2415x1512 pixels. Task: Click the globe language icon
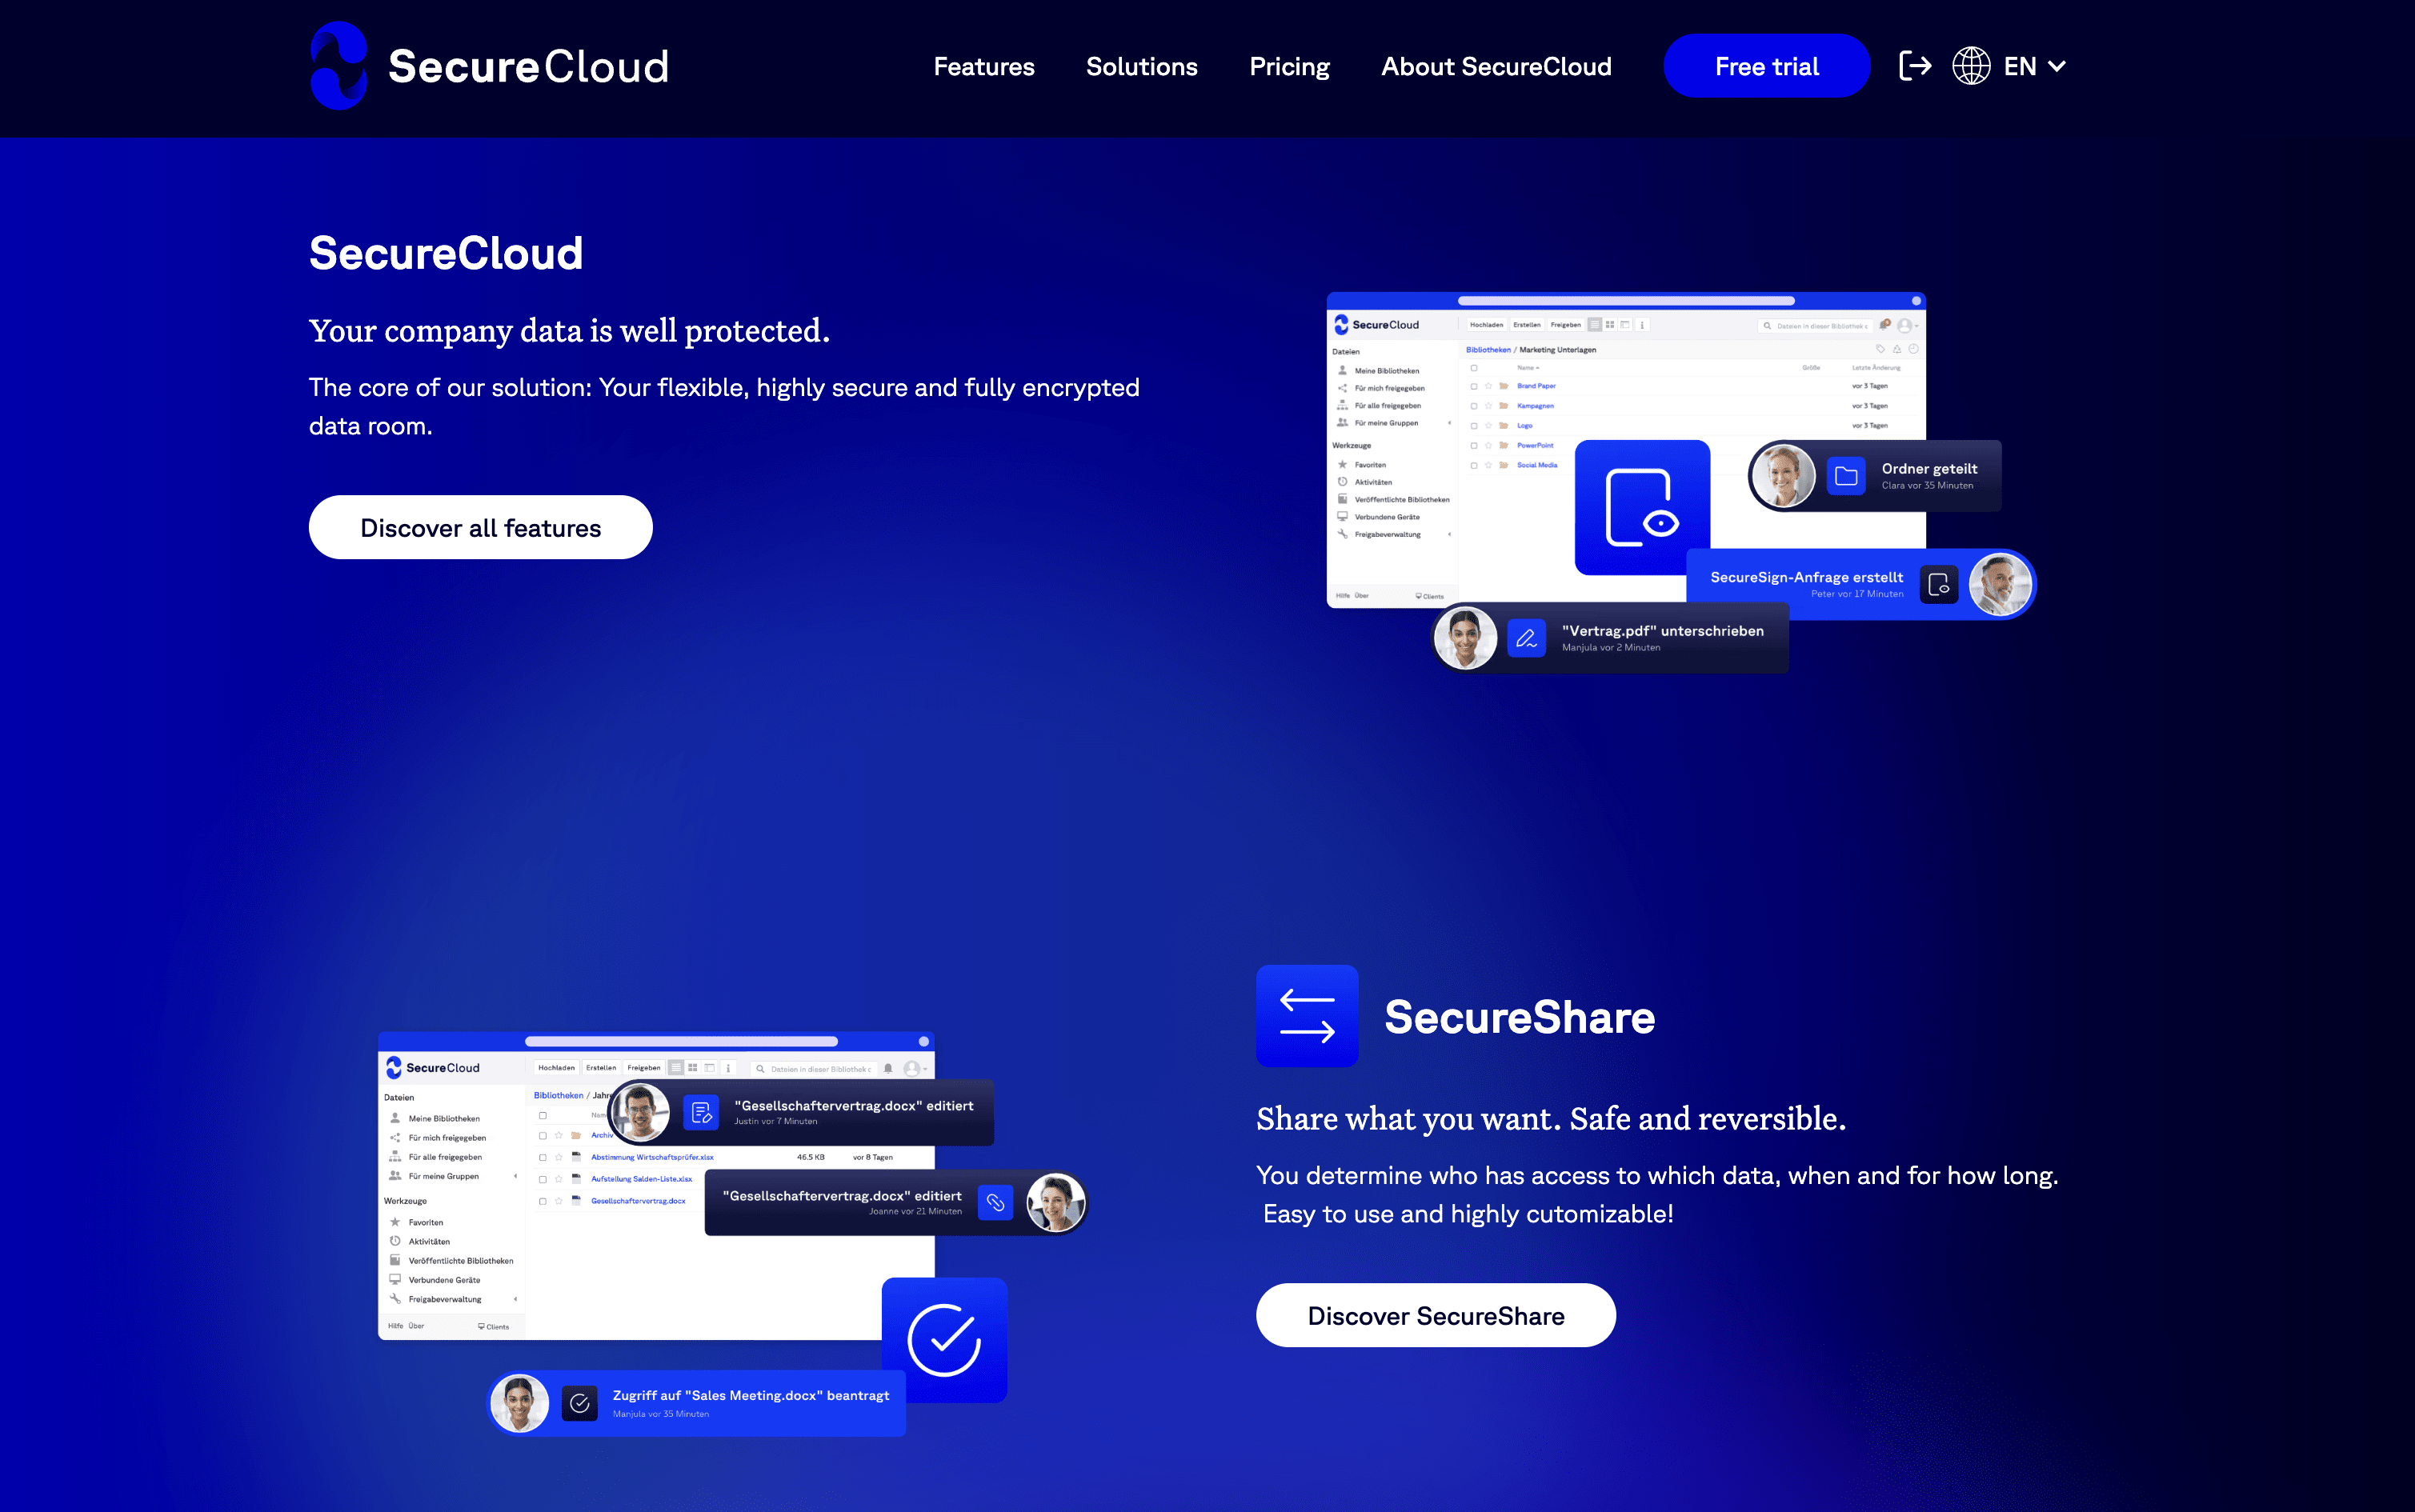1971,66
